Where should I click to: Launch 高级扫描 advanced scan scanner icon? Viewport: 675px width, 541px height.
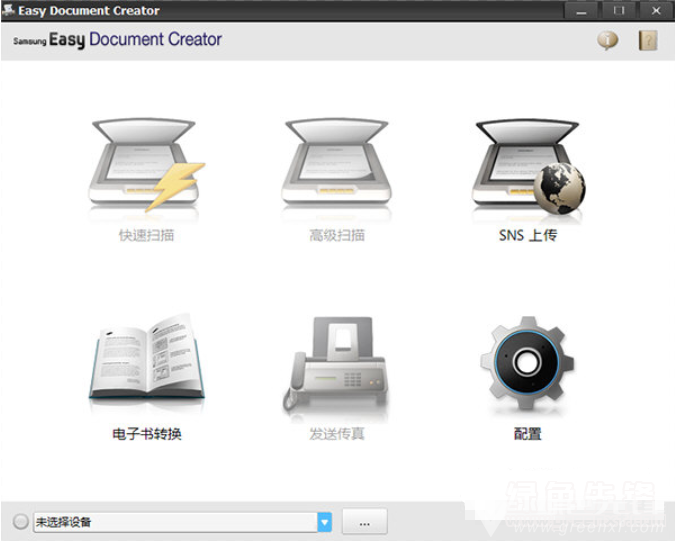coord(337,163)
